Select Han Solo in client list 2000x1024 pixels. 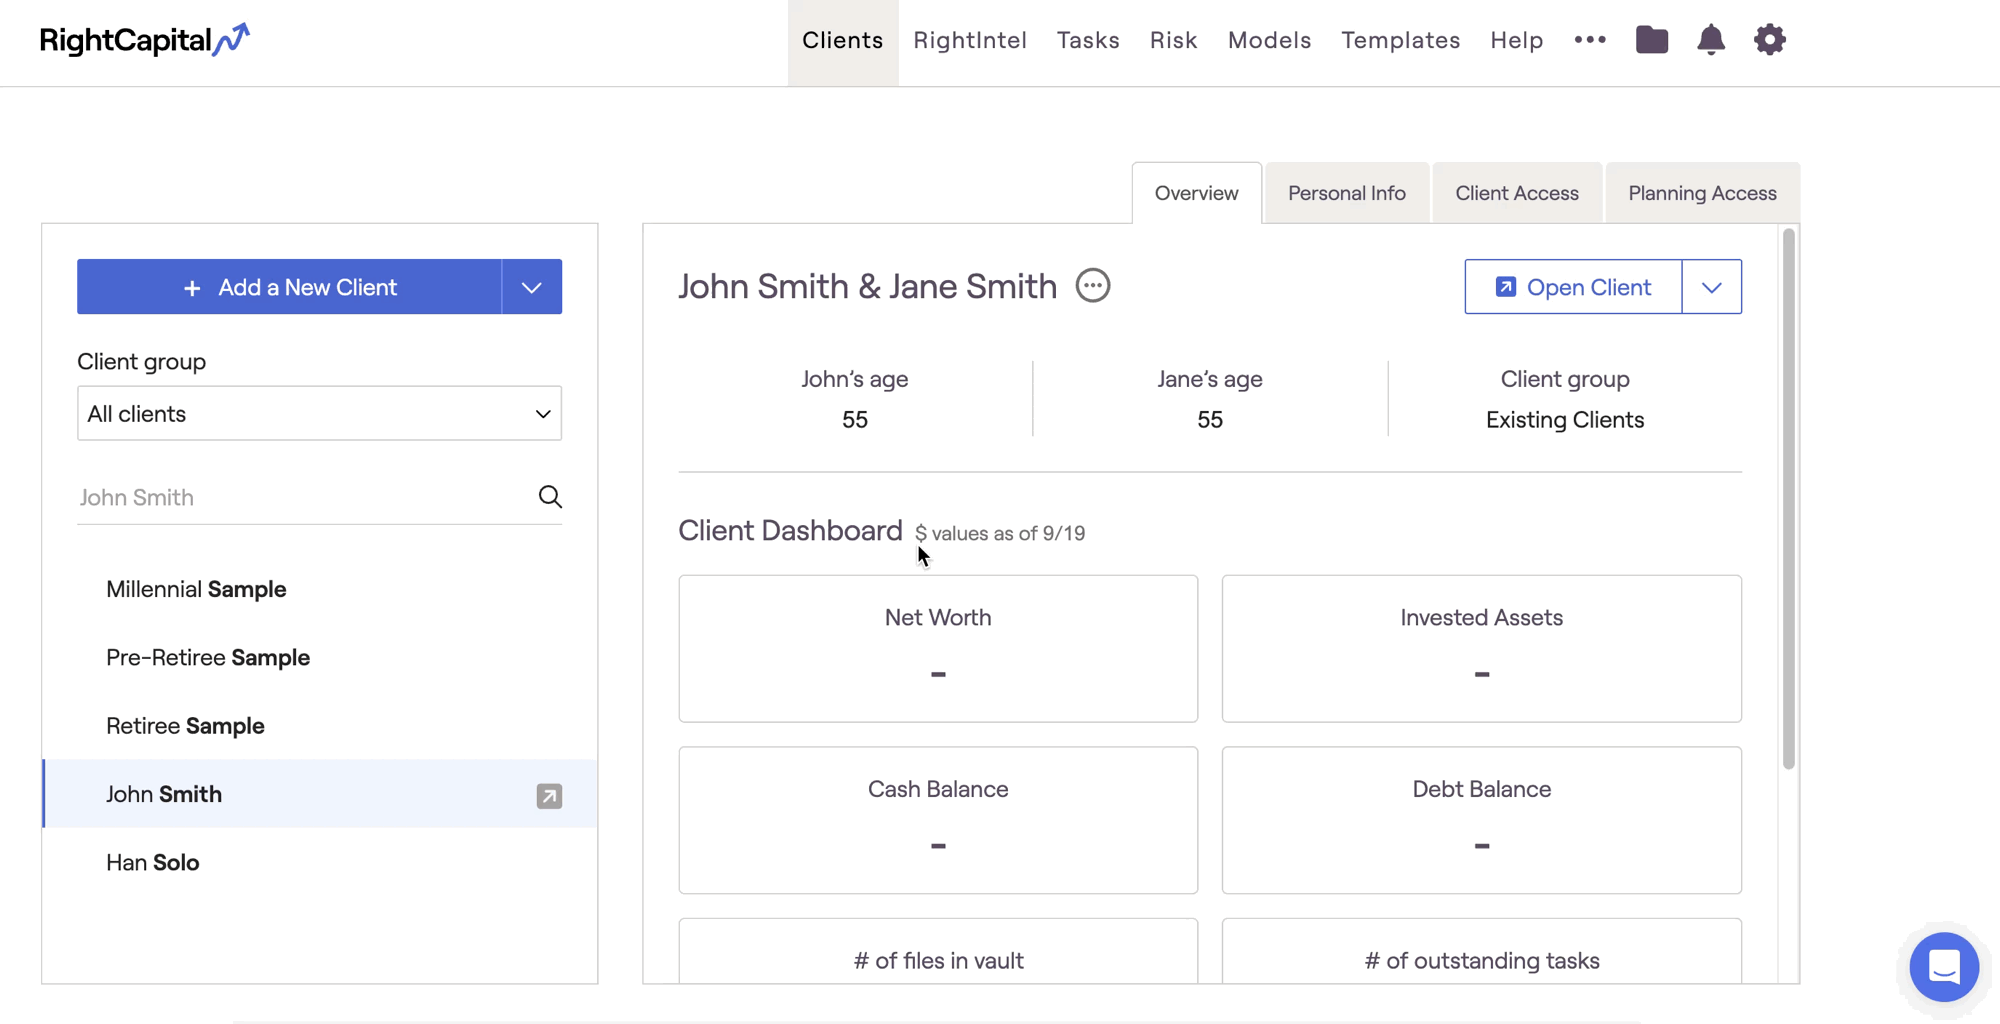[x=153, y=862]
